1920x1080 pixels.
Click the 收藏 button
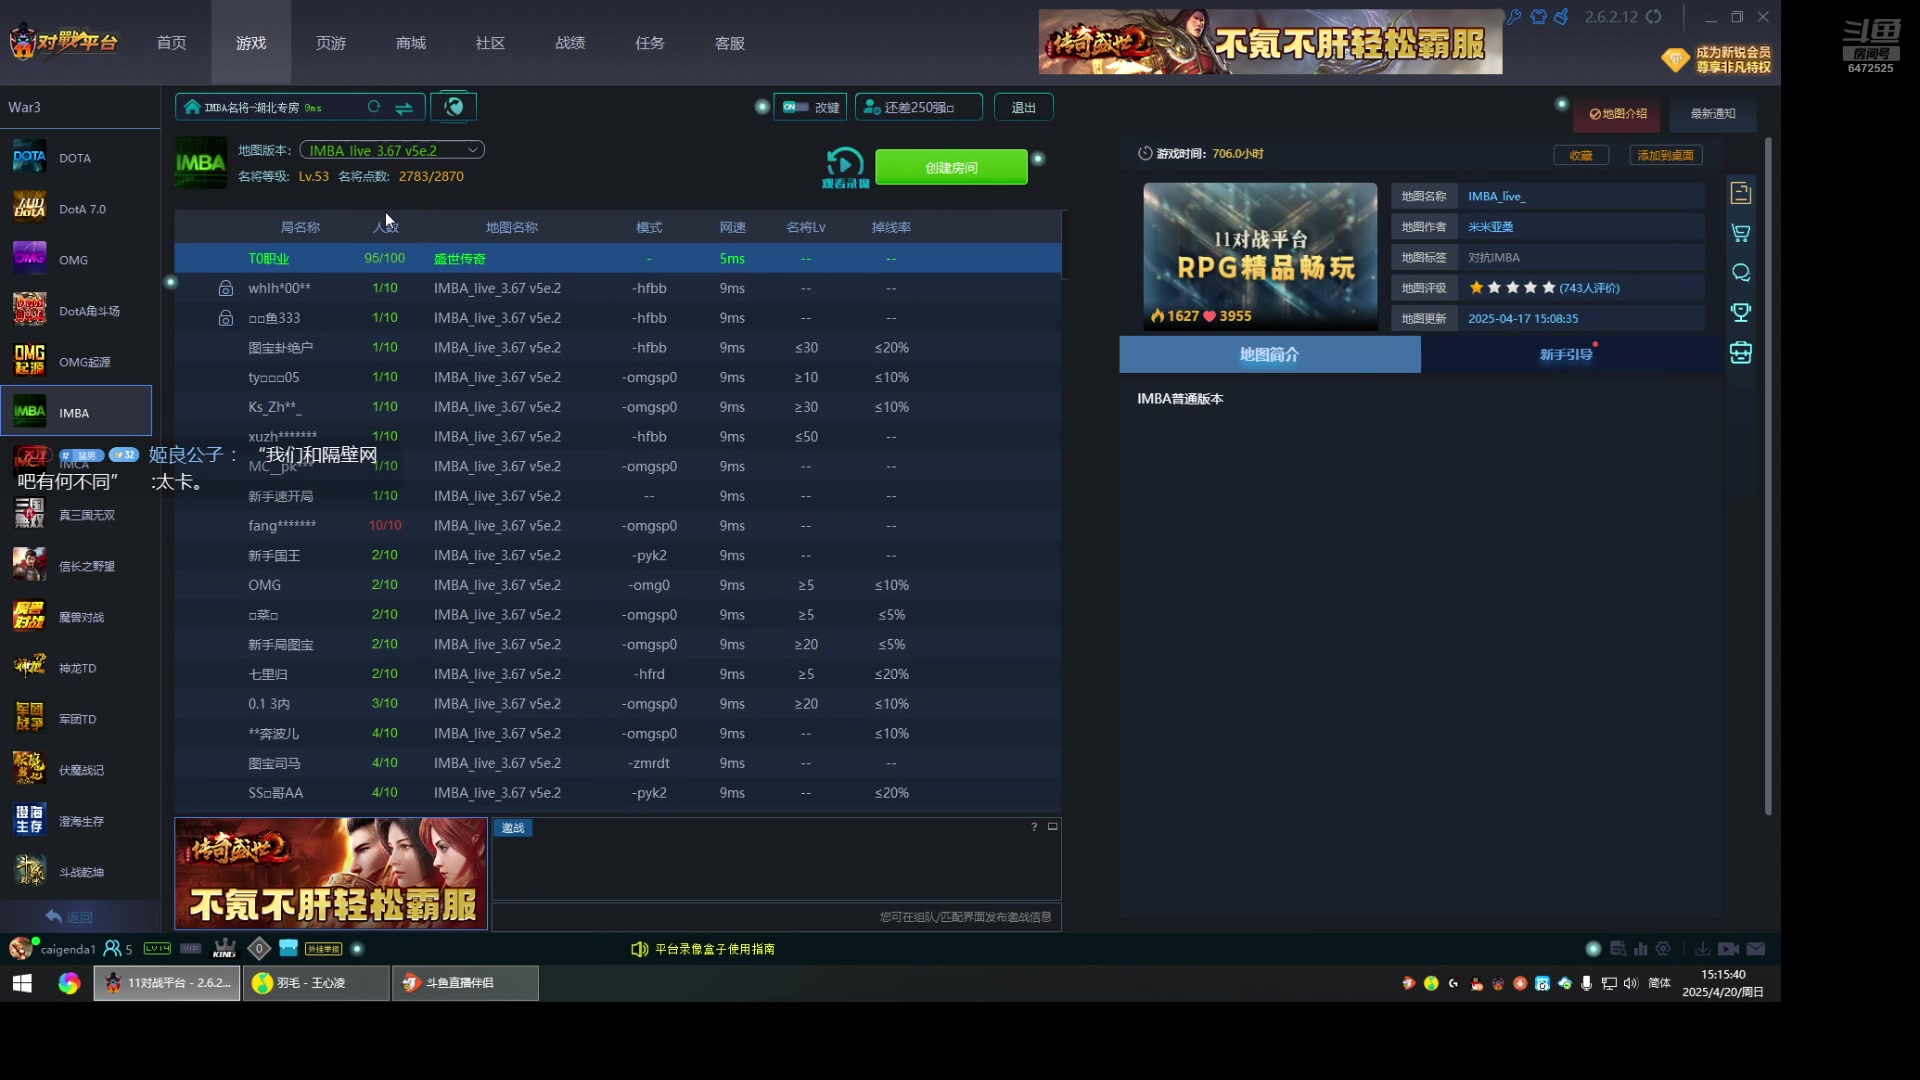(x=1581, y=155)
